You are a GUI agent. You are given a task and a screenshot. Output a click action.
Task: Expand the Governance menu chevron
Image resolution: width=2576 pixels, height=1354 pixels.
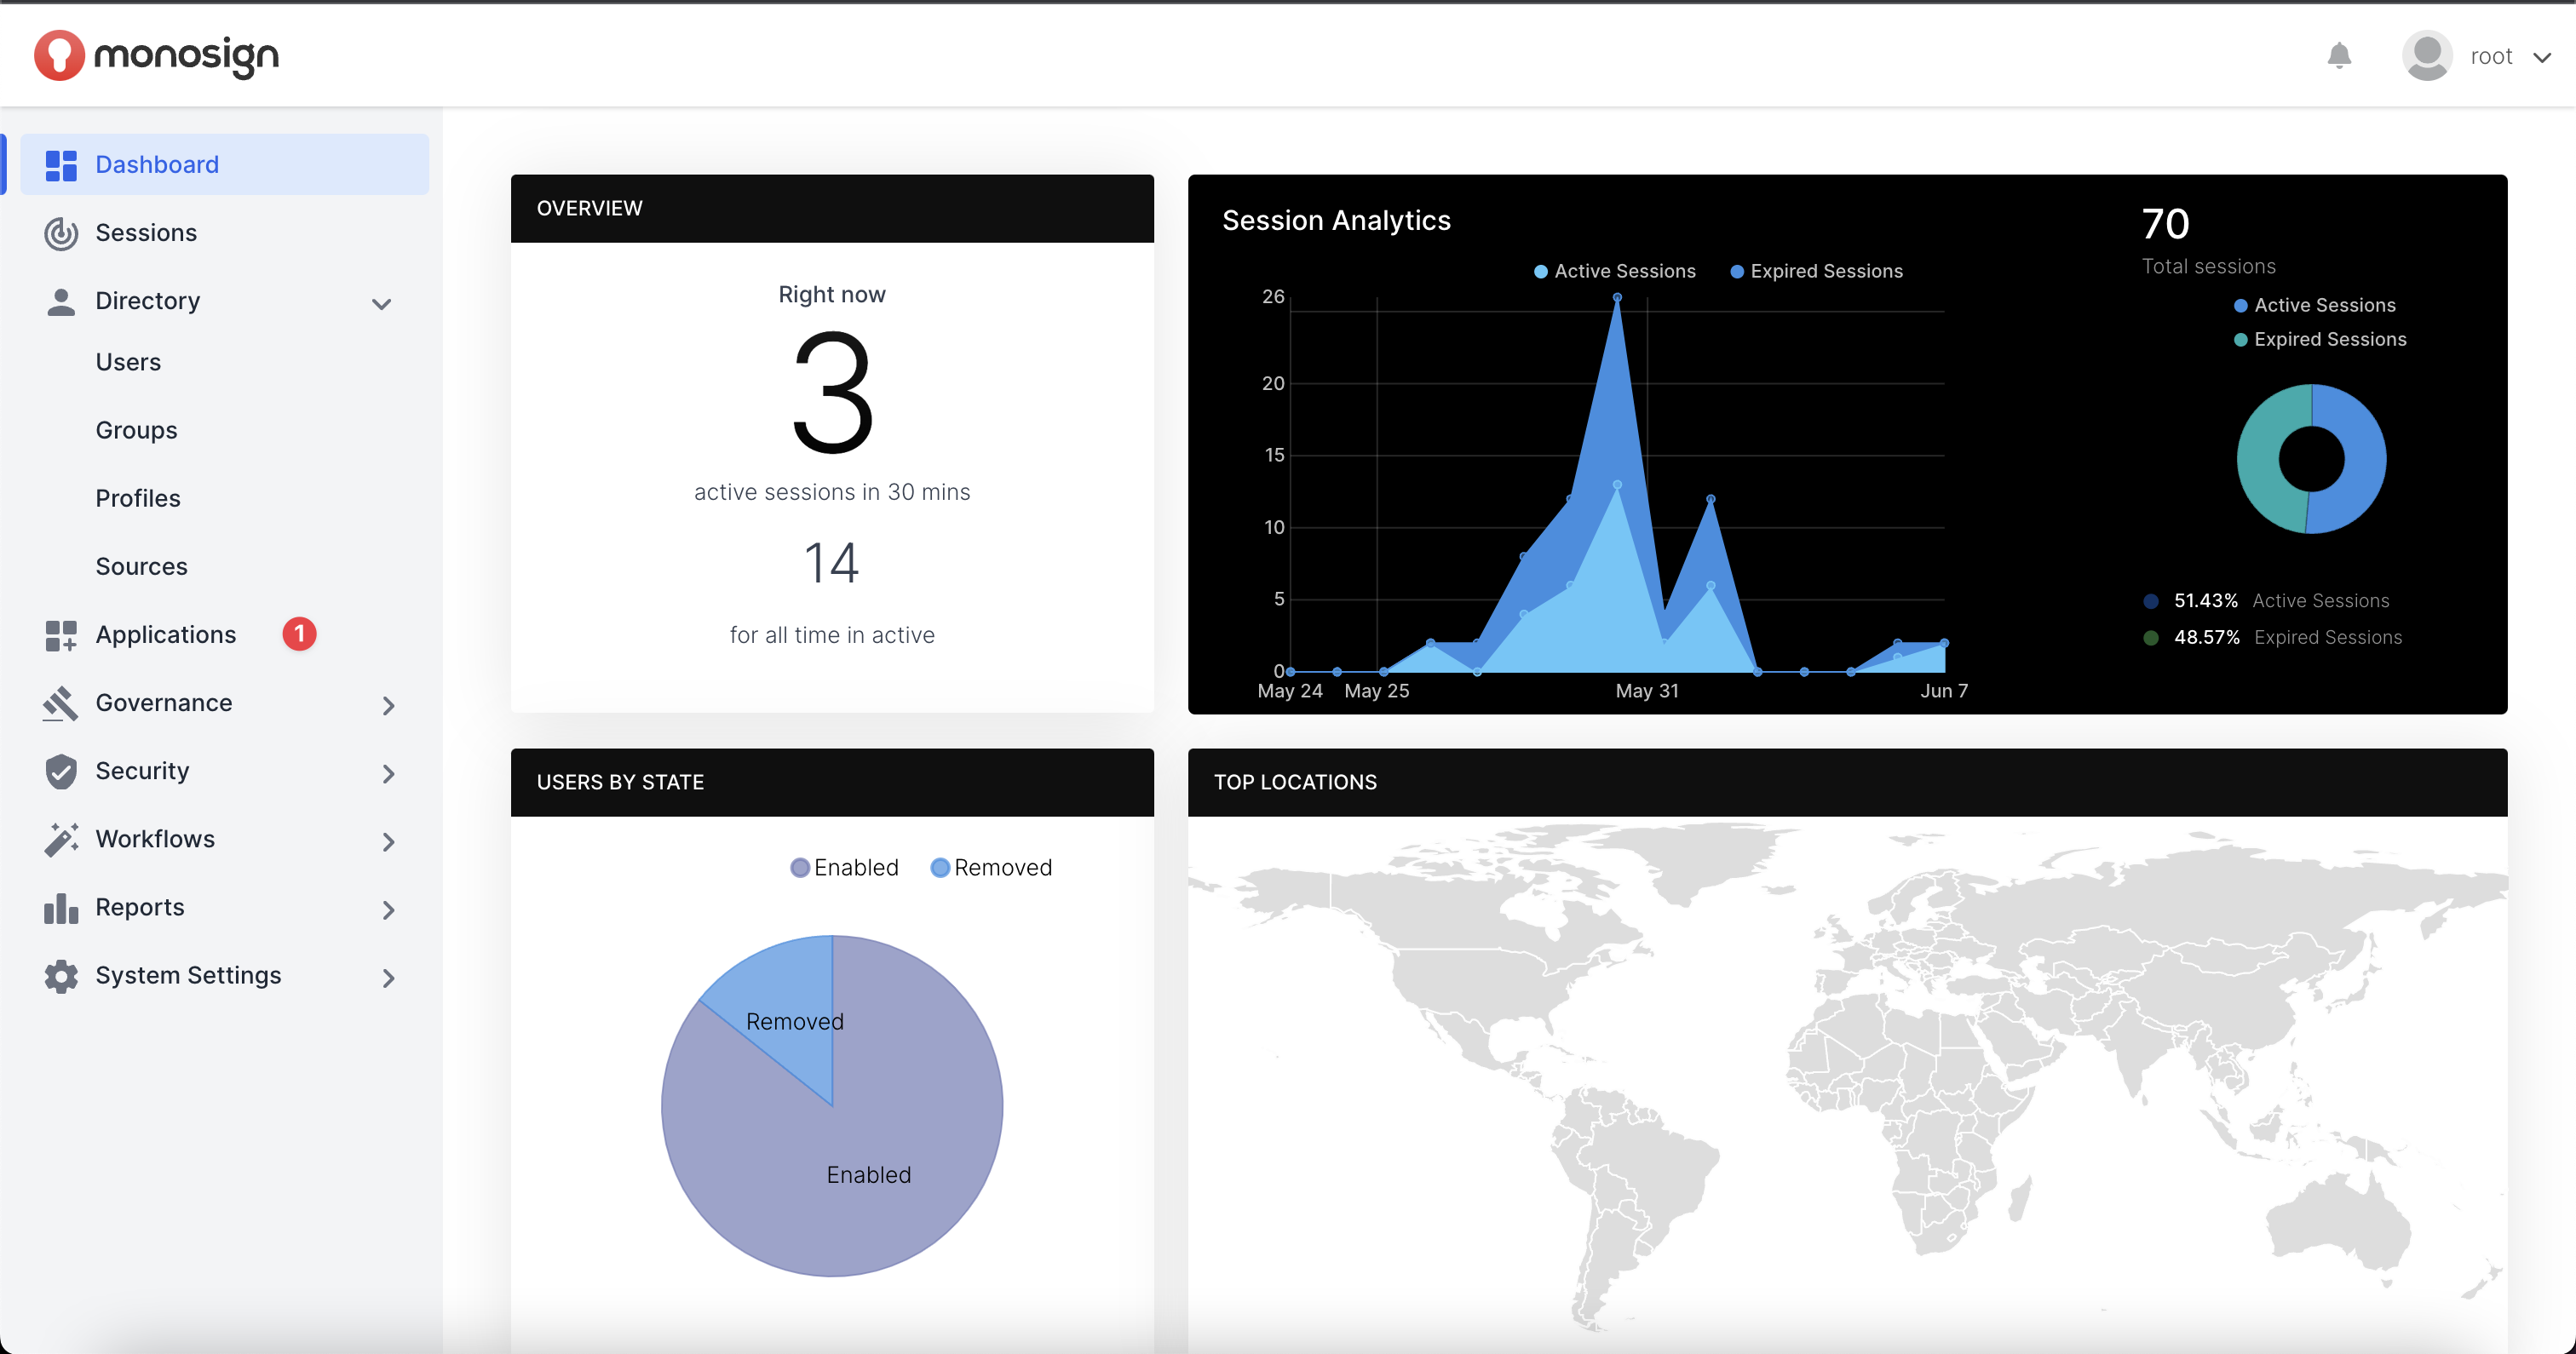388,706
